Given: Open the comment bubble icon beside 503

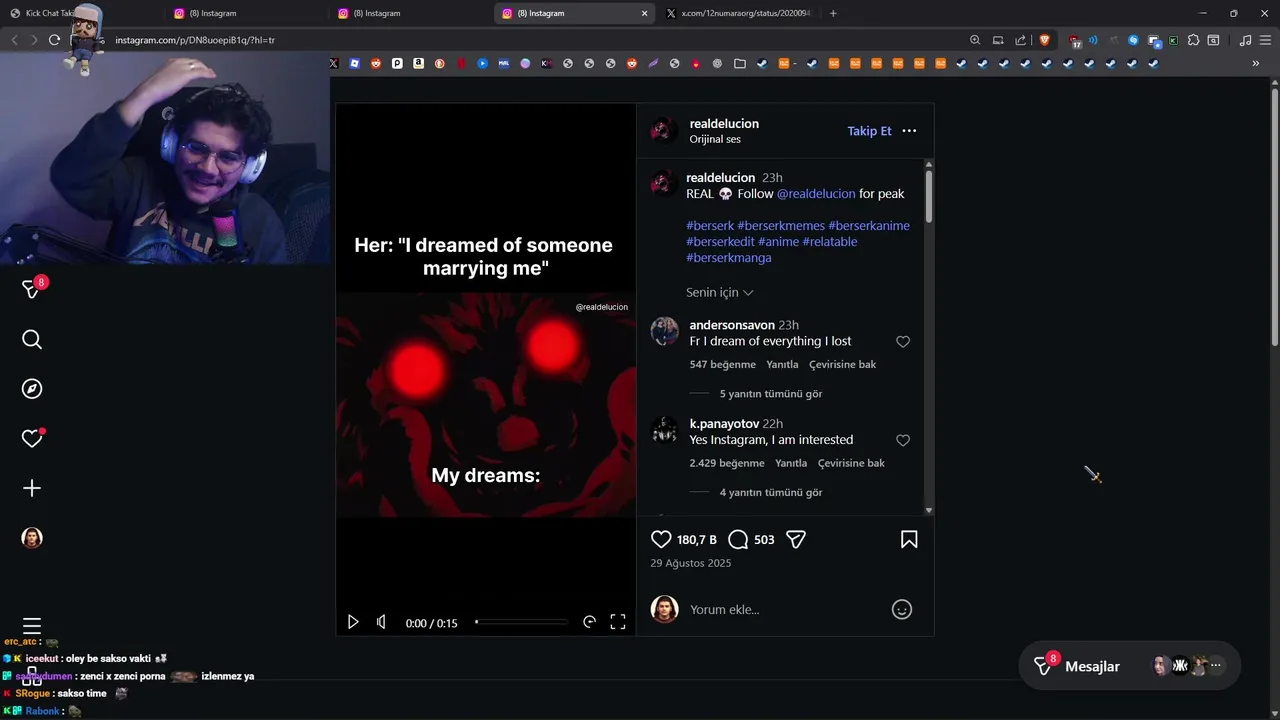Looking at the screenshot, I should (738, 539).
